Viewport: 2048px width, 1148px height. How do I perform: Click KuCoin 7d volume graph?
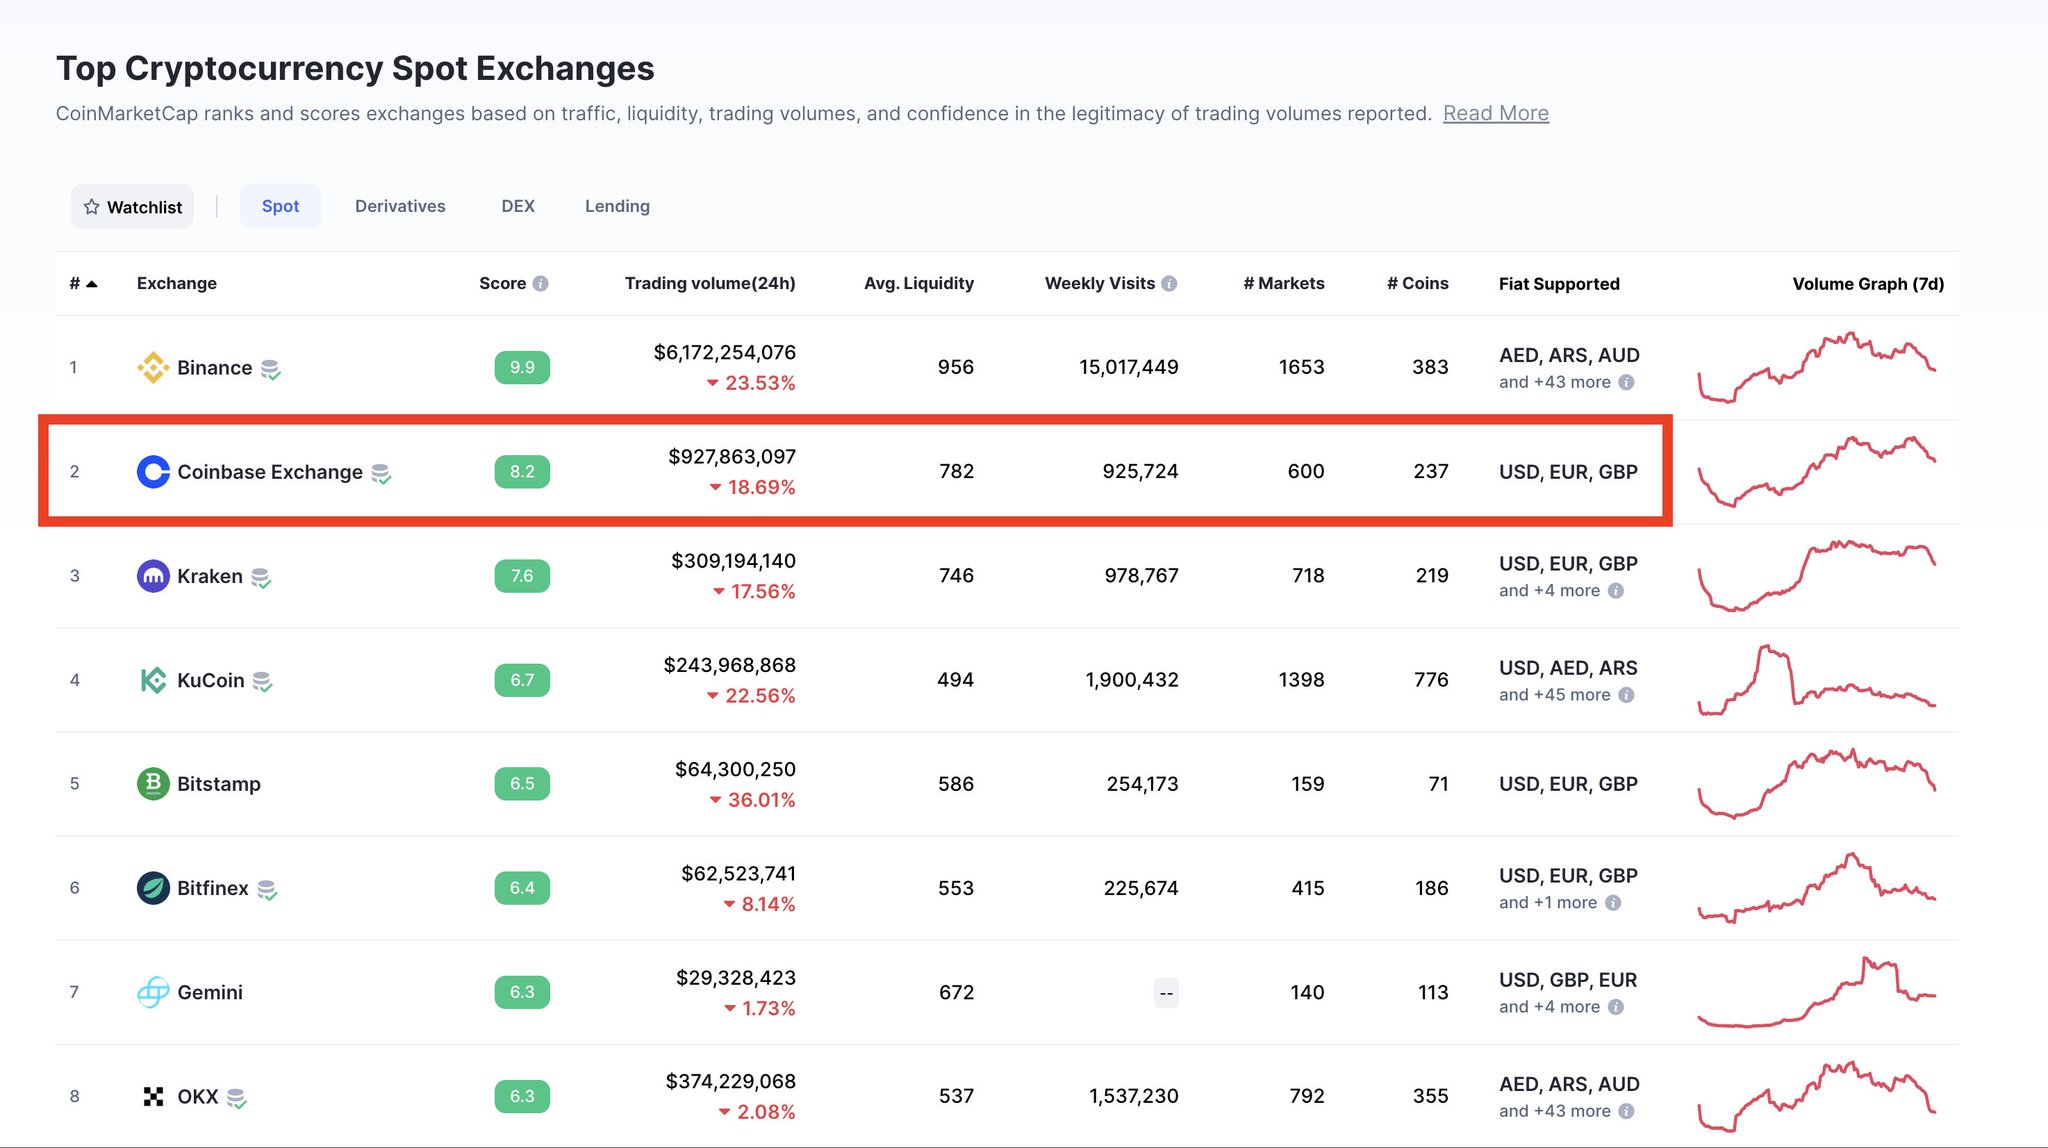[1817, 680]
